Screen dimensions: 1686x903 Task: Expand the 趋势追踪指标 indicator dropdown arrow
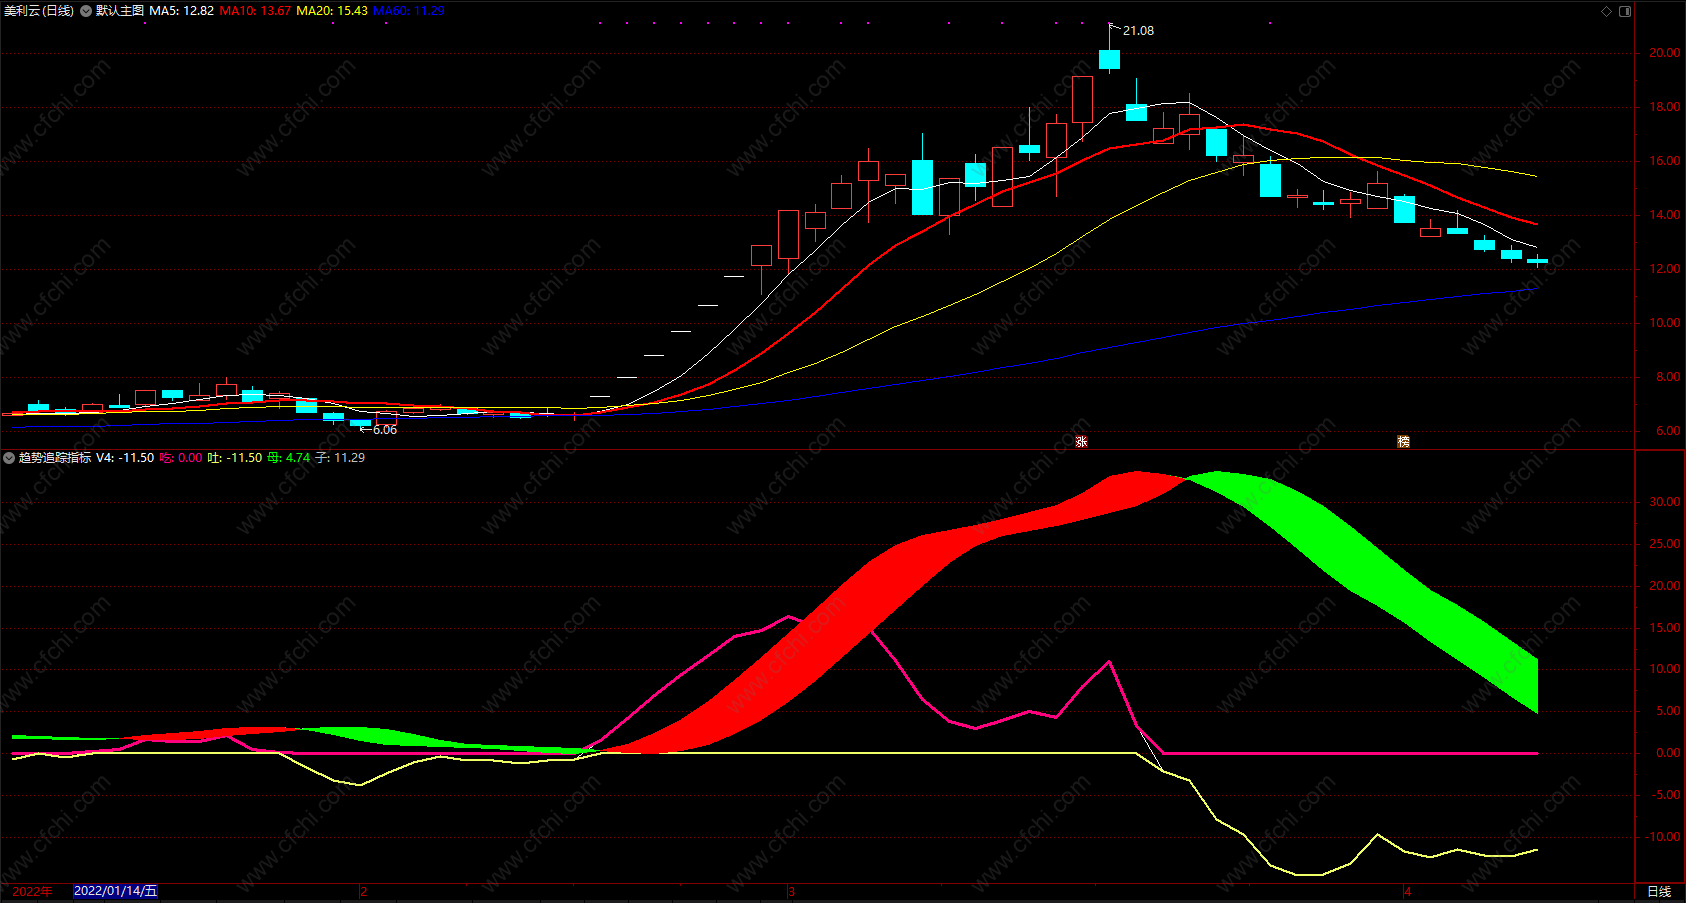click(x=9, y=458)
